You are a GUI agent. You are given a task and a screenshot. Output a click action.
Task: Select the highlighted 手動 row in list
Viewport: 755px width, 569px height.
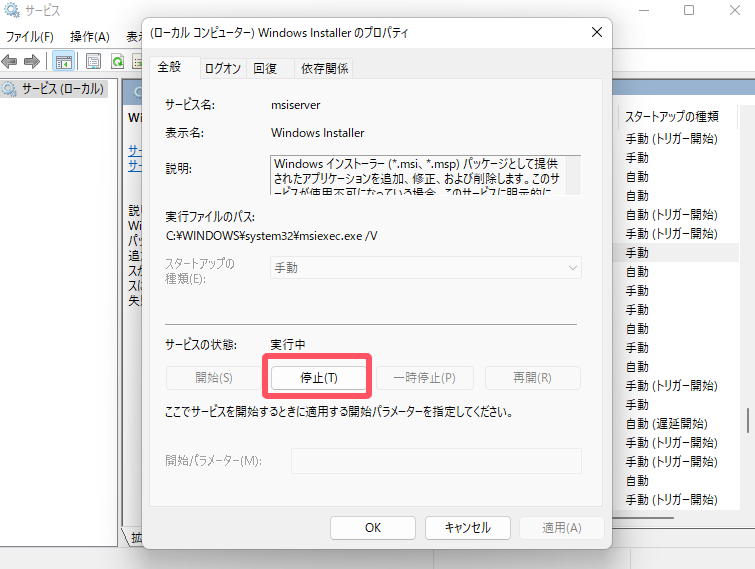[x=677, y=253]
